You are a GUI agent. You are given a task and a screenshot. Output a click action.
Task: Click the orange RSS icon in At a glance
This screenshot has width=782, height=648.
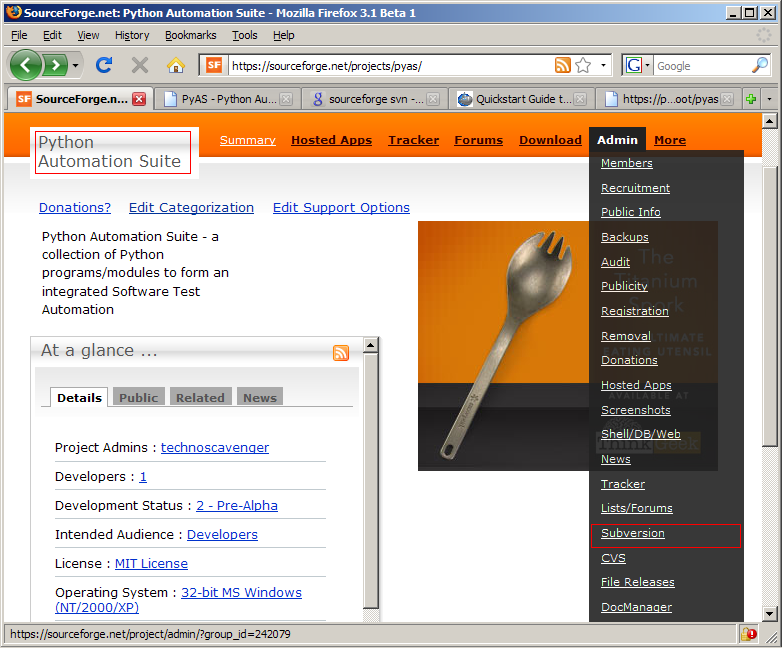pos(341,353)
